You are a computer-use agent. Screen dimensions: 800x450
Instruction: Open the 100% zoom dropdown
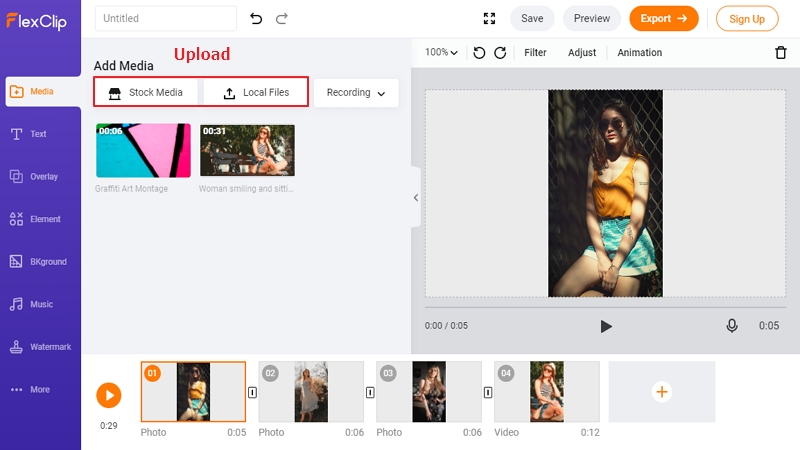[441, 53]
